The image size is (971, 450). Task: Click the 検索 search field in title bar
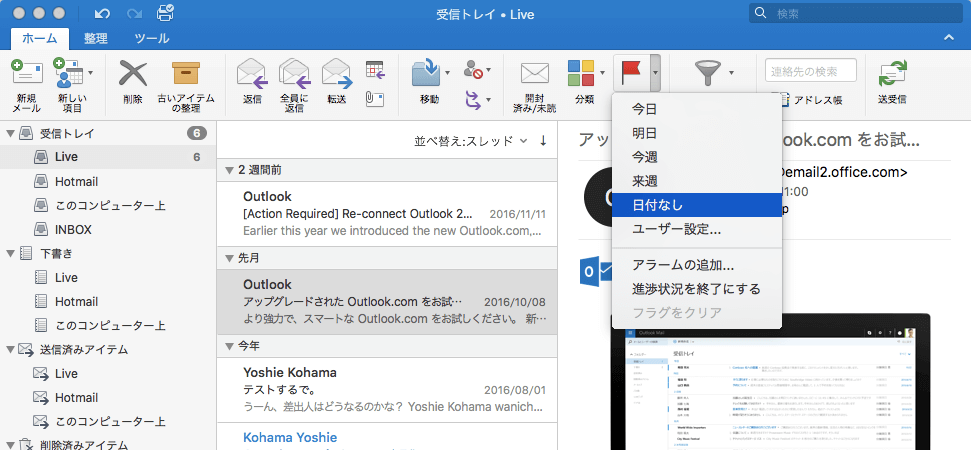tap(856, 13)
